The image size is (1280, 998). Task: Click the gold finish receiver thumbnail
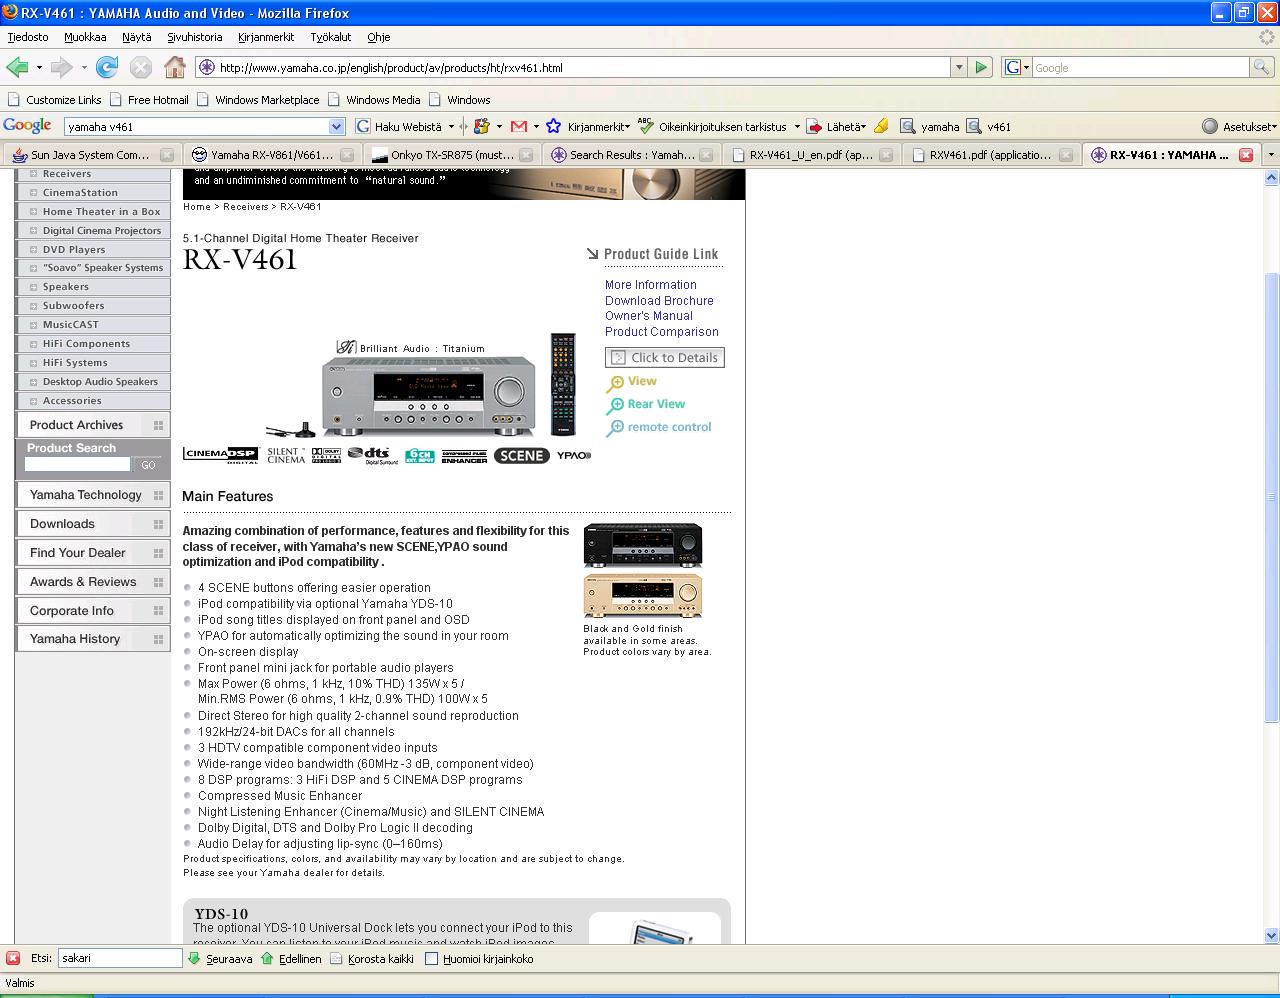tap(642, 596)
